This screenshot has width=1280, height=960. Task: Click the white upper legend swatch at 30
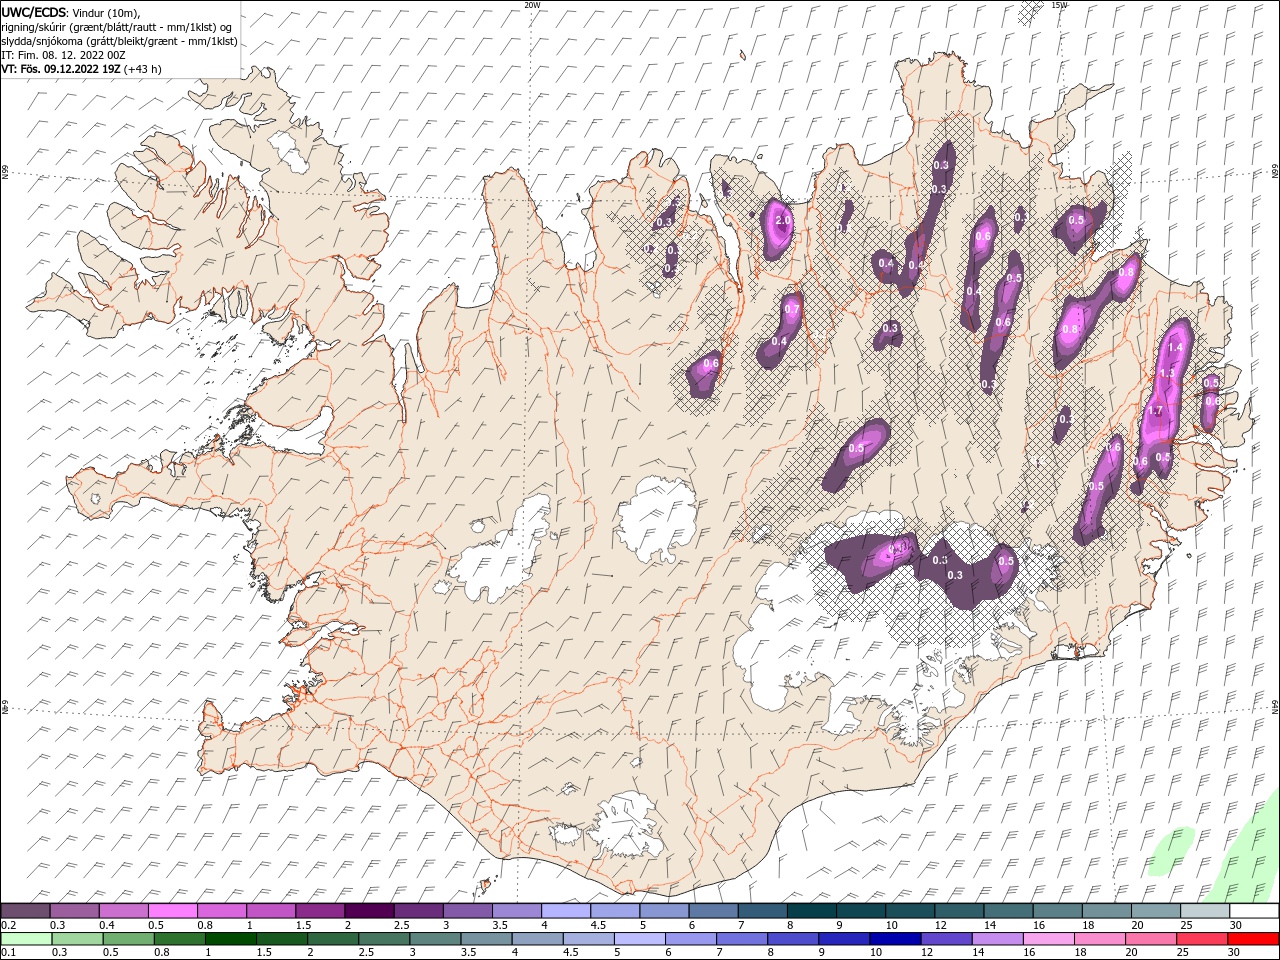[1254, 911]
